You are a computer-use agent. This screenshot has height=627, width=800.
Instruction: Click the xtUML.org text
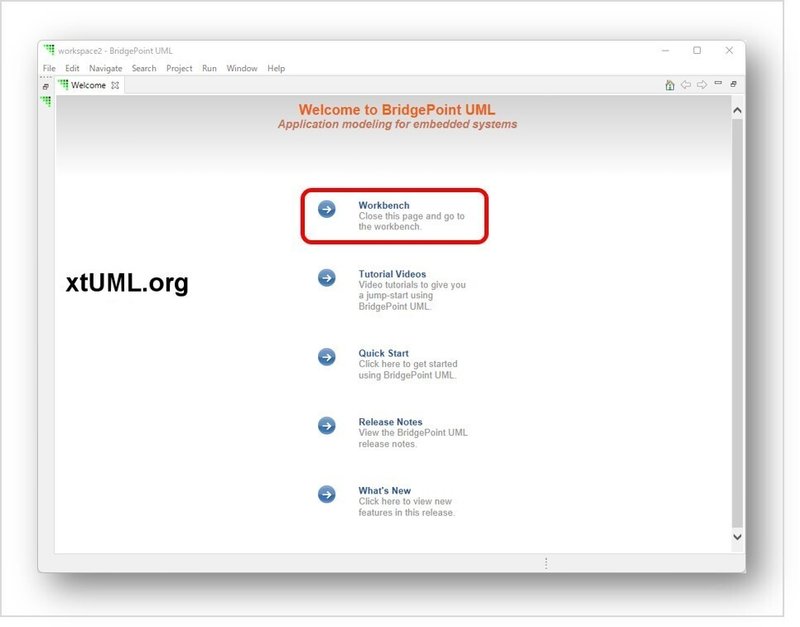(x=127, y=283)
